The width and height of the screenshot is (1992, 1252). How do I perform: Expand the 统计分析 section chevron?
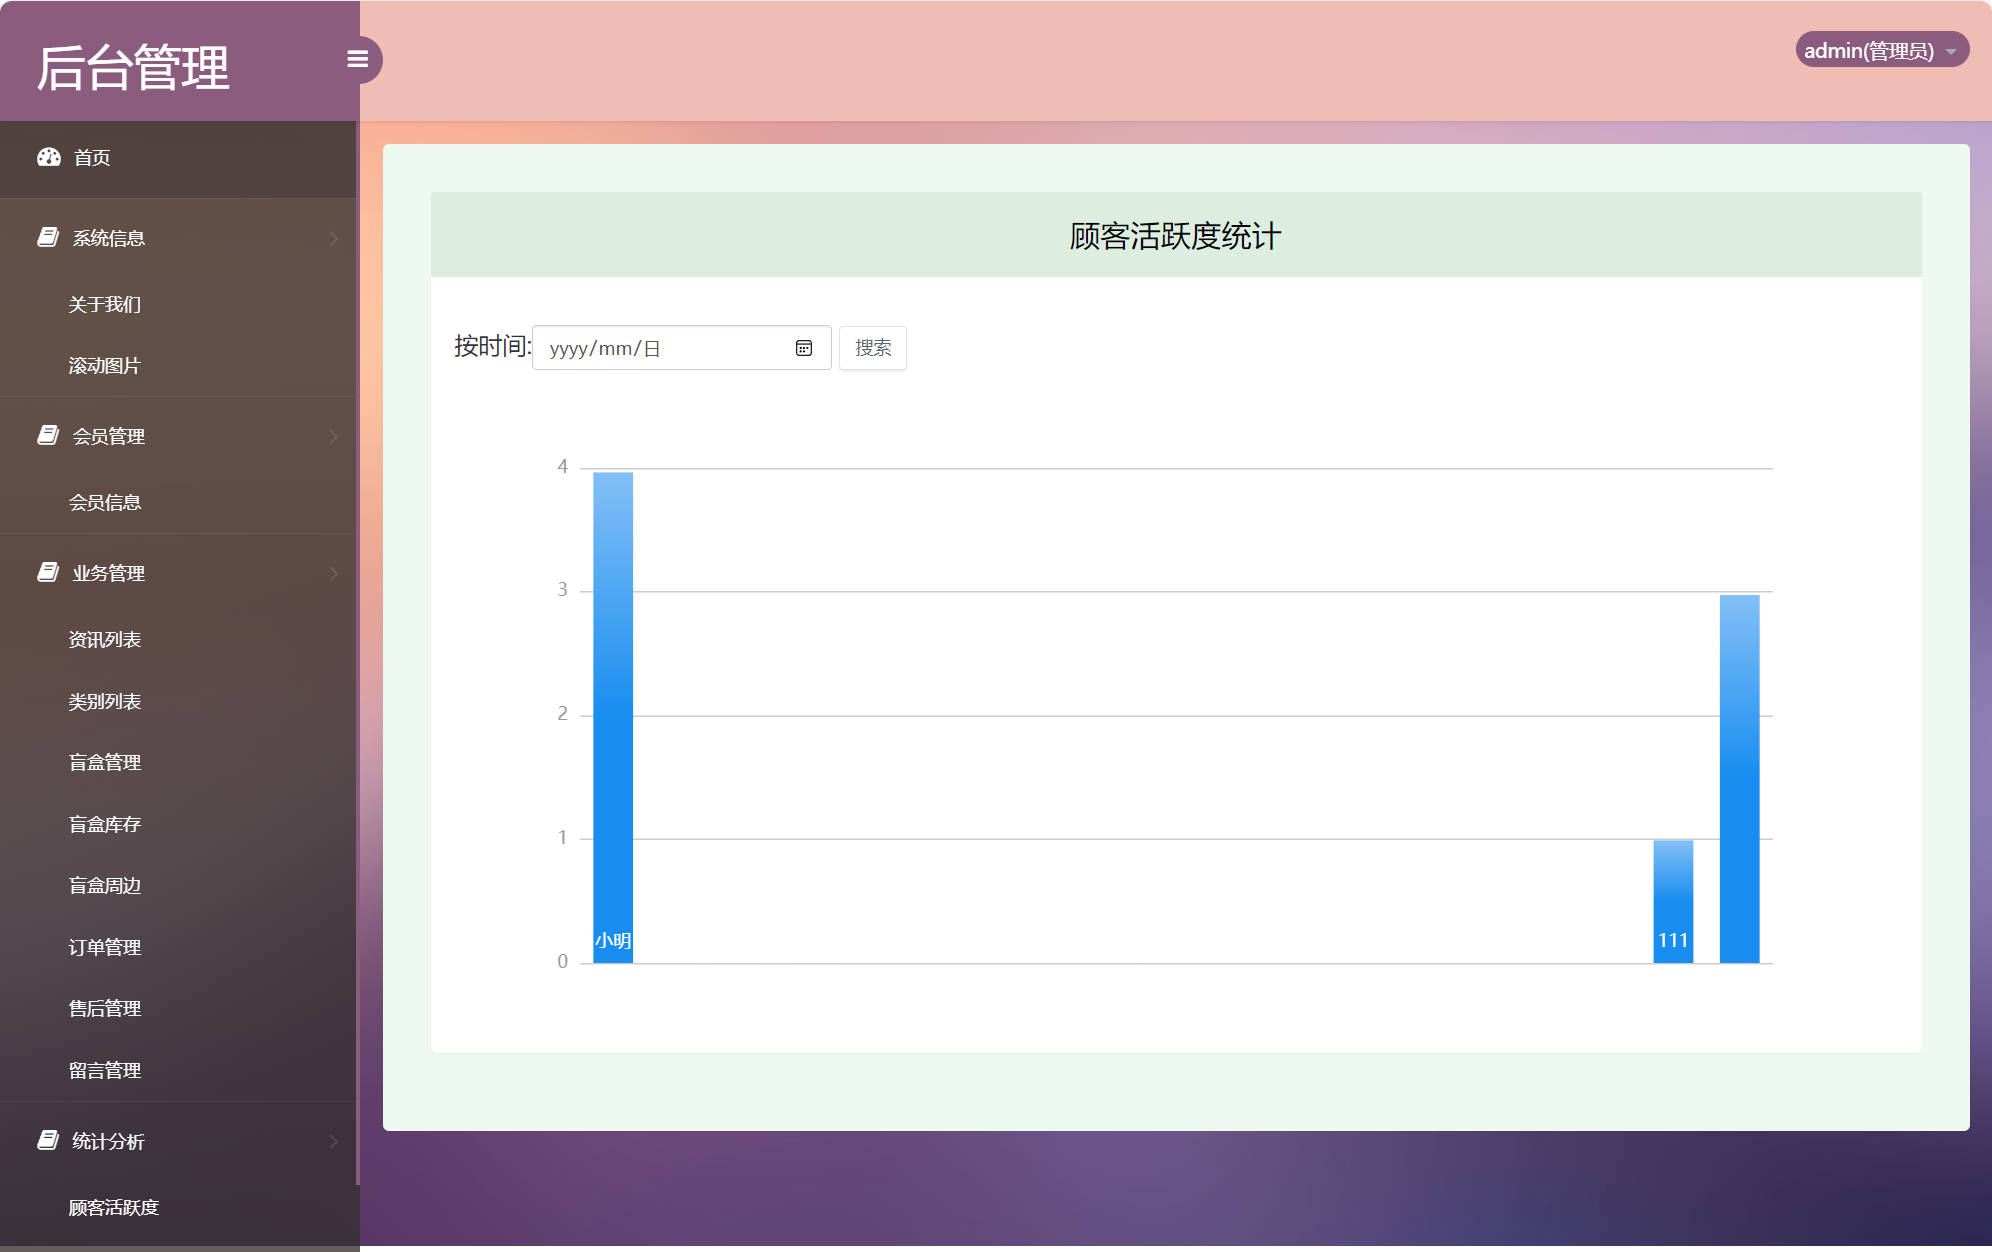333,1141
